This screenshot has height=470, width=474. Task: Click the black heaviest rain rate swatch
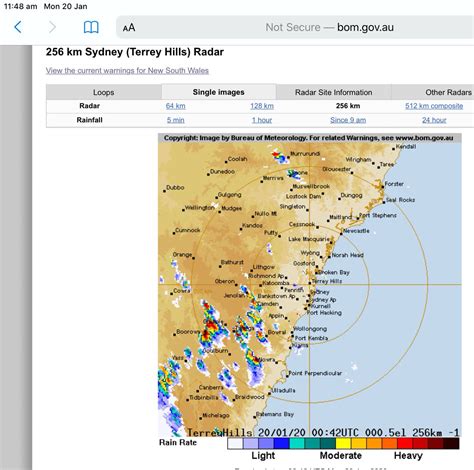tap(451, 443)
